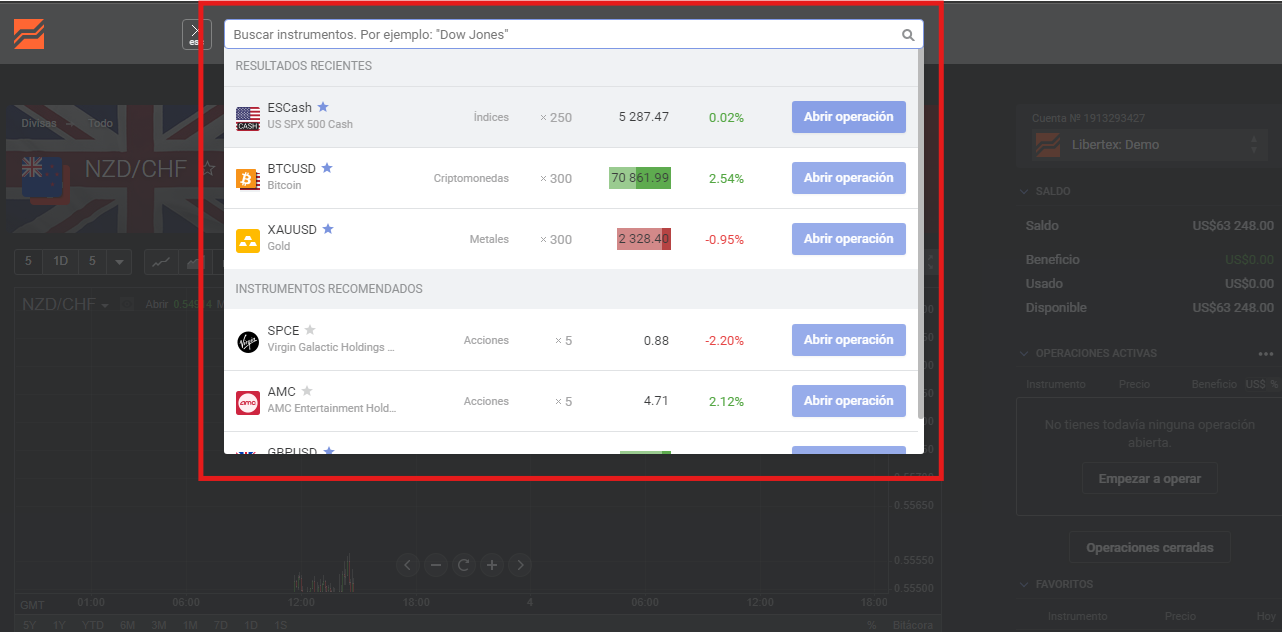Image resolution: width=1282 pixels, height=632 pixels.
Task: Click the AMC price 4.71
Action: tap(656, 401)
